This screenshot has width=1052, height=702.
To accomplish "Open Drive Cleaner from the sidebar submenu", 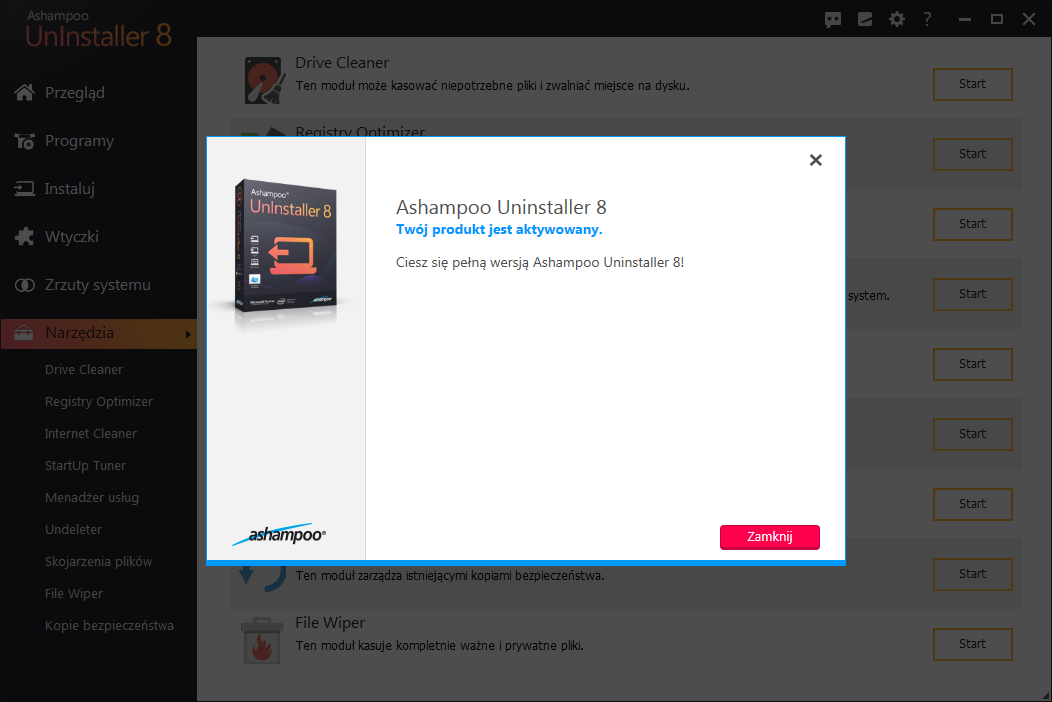I will point(84,370).
